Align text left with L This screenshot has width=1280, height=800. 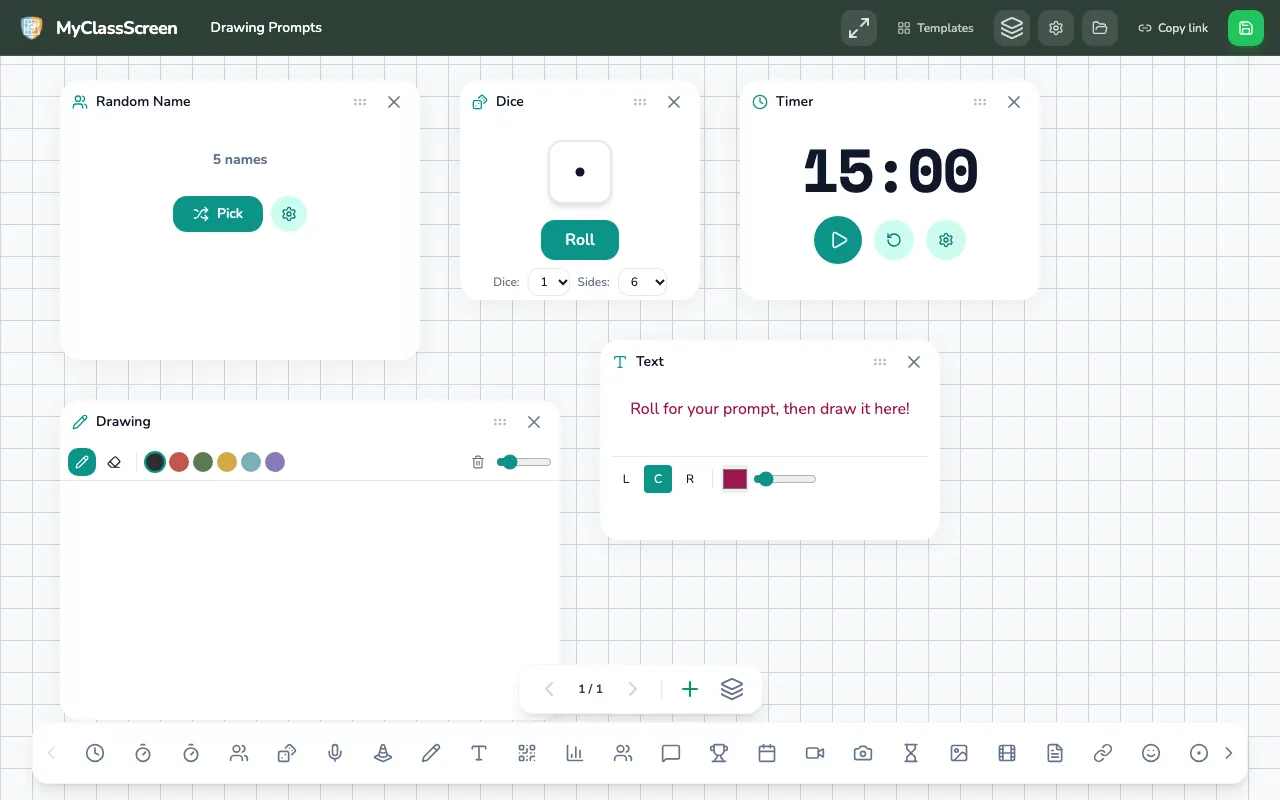[x=626, y=479]
